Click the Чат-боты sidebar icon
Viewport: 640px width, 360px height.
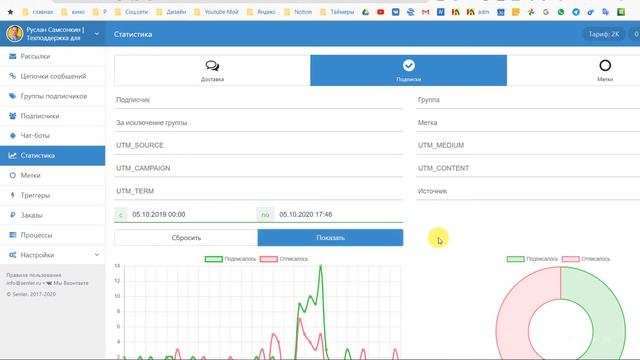[x=13, y=136]
